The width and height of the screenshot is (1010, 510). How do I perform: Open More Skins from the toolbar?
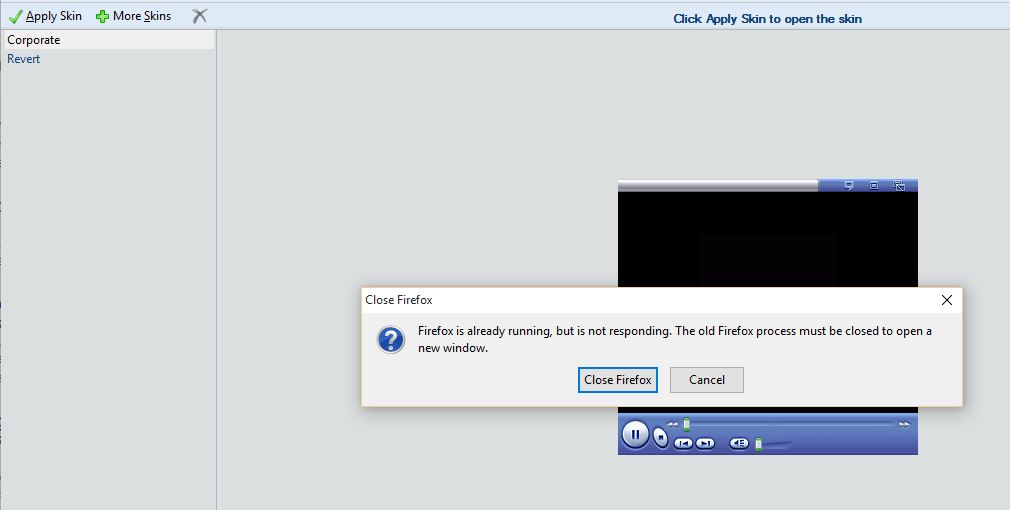point(133,16)
